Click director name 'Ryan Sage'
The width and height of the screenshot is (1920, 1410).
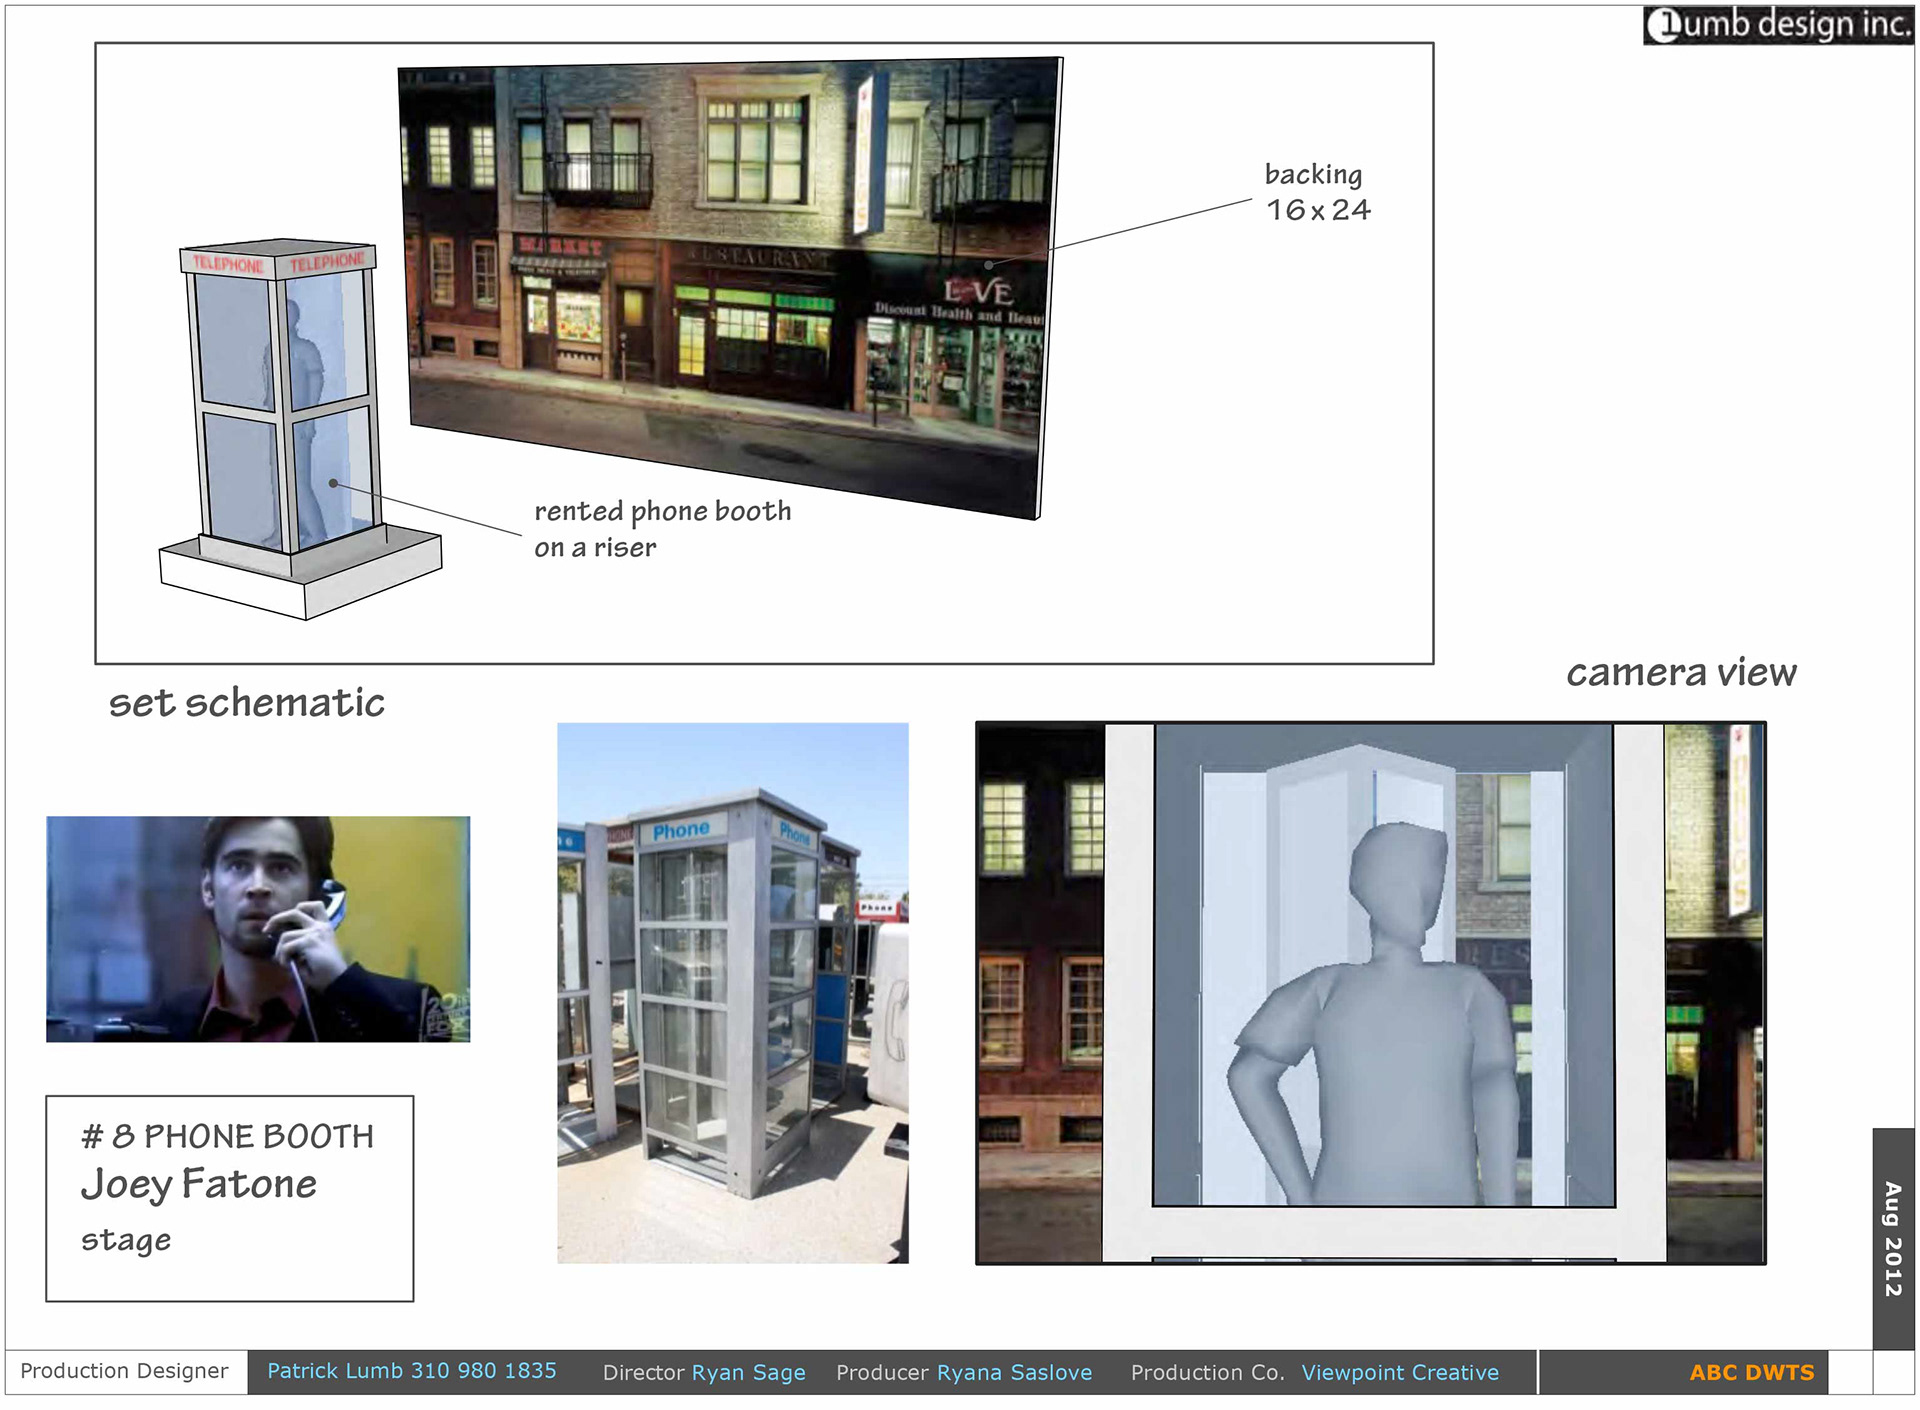748,1373
